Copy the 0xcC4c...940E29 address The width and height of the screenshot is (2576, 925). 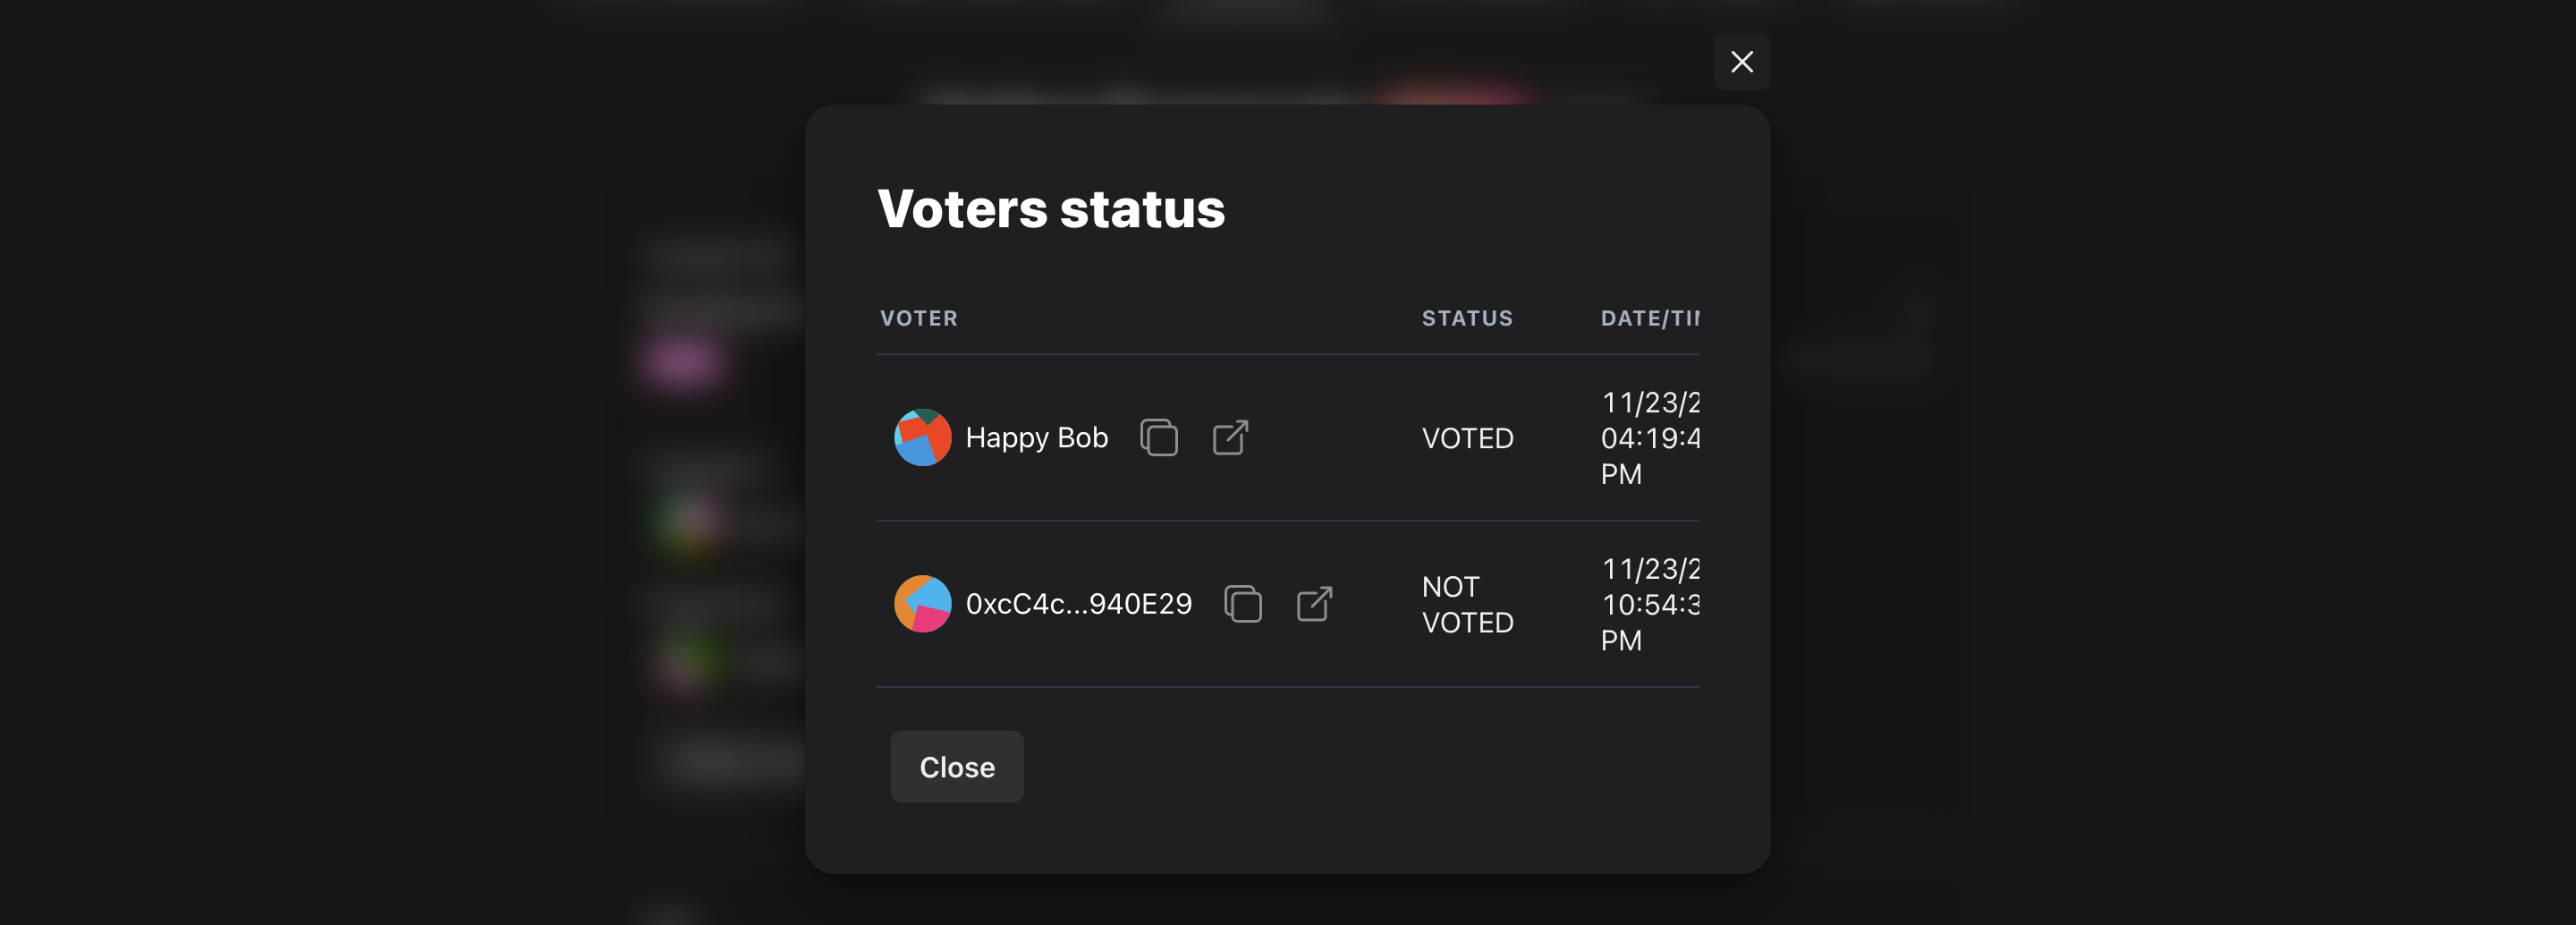(1243, 603)
